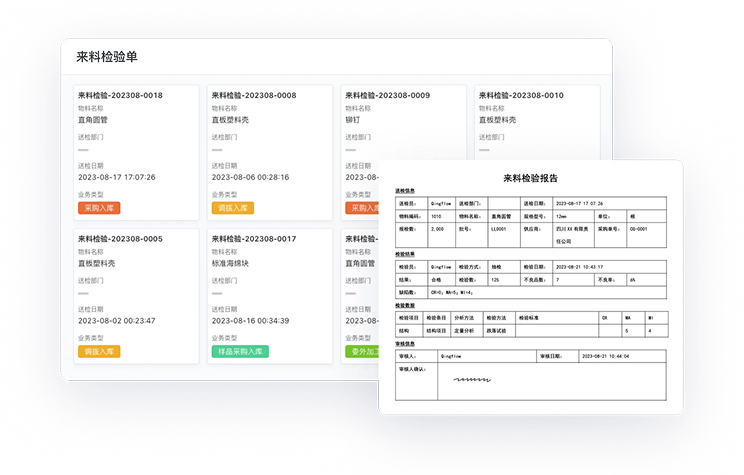Screen dimensions: 744x475
Task: Click 审核人确认 label in report
Action: pos(411,369)
